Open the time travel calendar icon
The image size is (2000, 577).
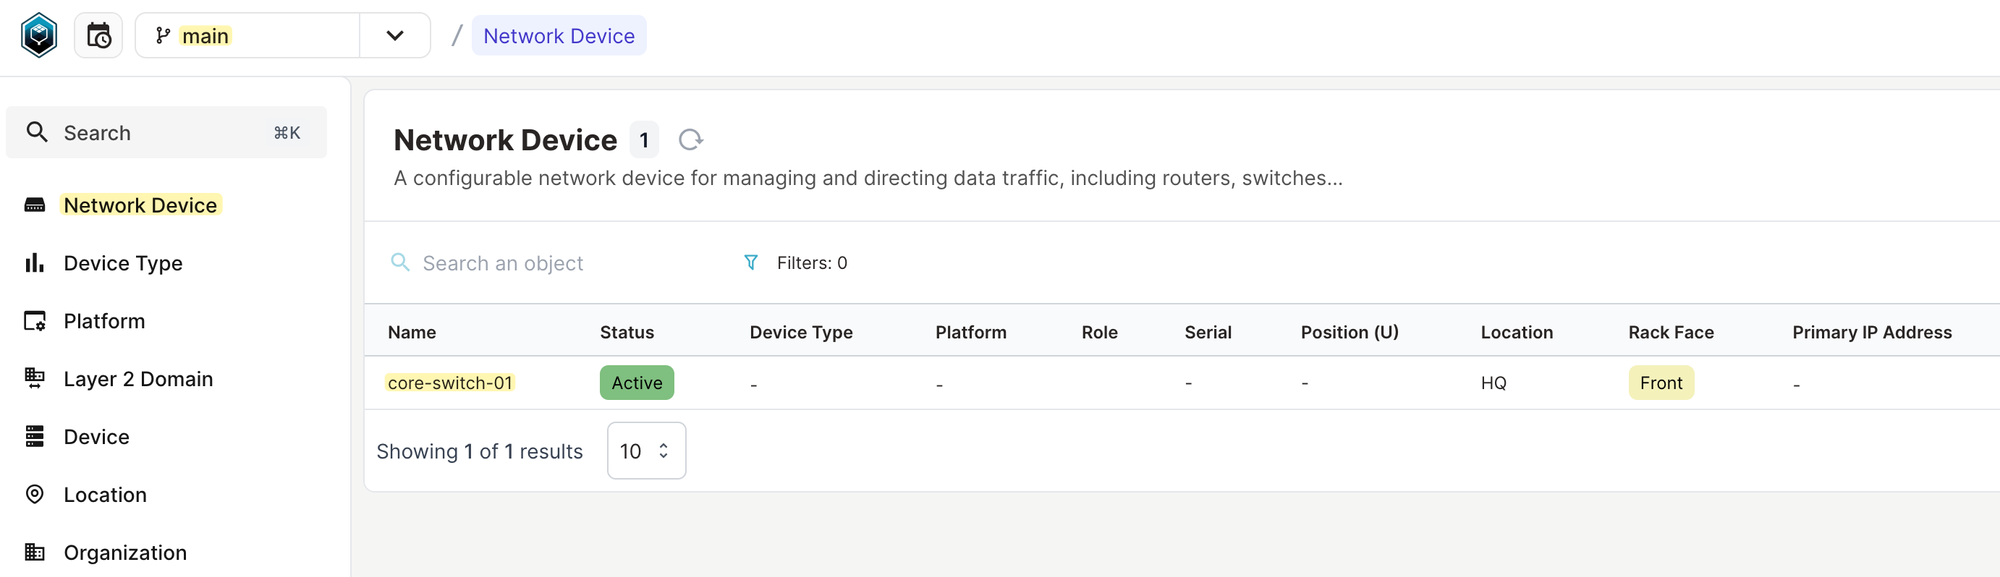99,36
